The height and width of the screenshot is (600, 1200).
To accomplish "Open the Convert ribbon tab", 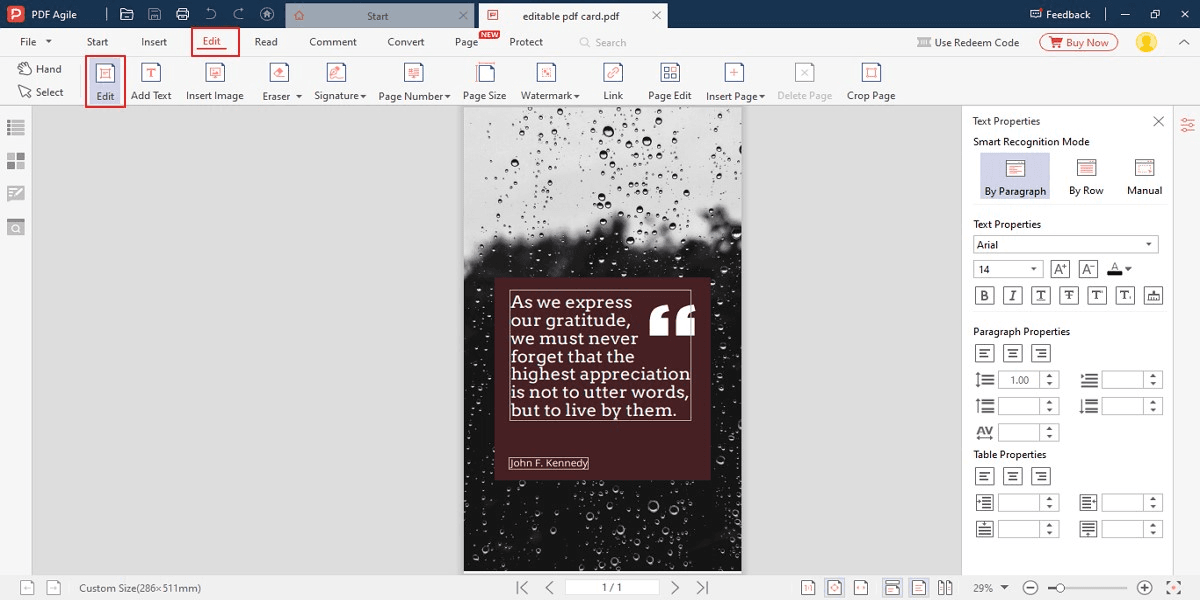I will pos(406,42).
